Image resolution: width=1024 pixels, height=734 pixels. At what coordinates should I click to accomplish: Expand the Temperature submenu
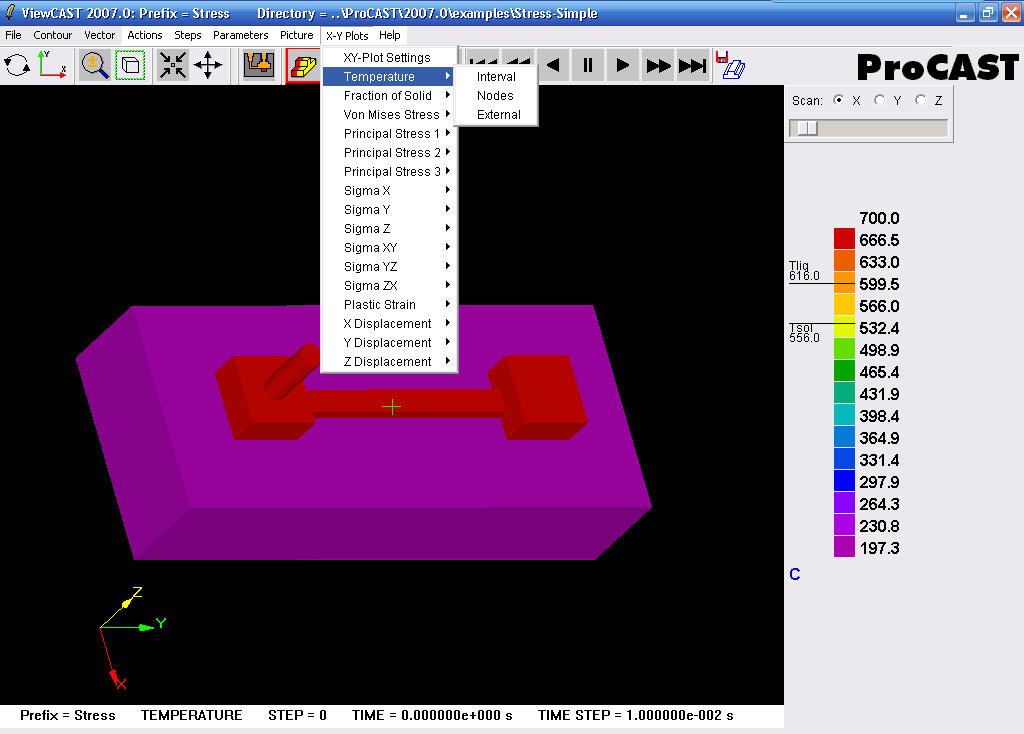click(389, 76)
